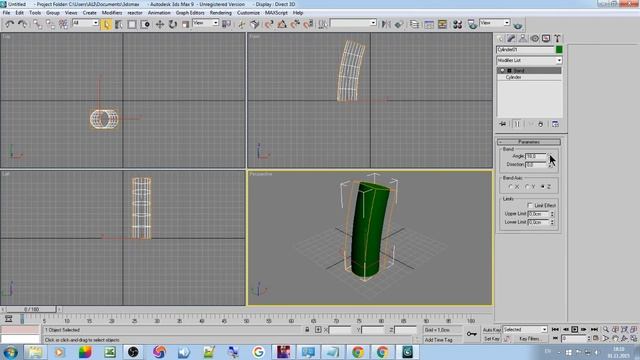Toggle Auto Key animation mode
640x360 pixels.
(491, 330)
